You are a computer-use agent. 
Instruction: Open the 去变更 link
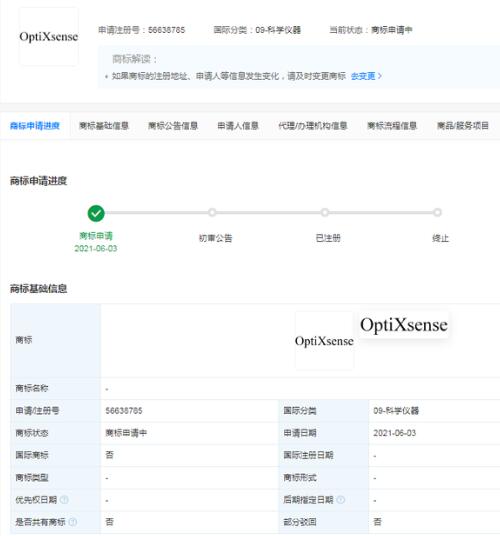[x=363, y=76]
